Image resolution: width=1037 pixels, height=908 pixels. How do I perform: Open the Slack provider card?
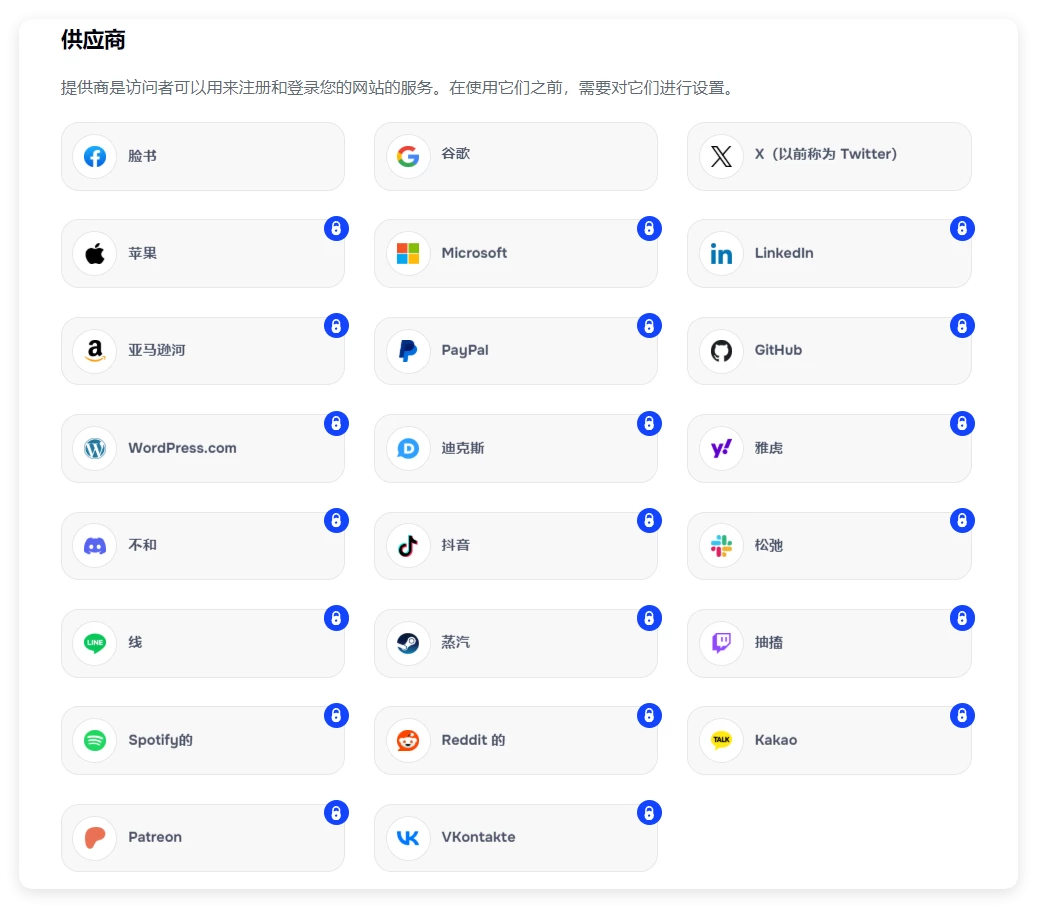(828, 546)
